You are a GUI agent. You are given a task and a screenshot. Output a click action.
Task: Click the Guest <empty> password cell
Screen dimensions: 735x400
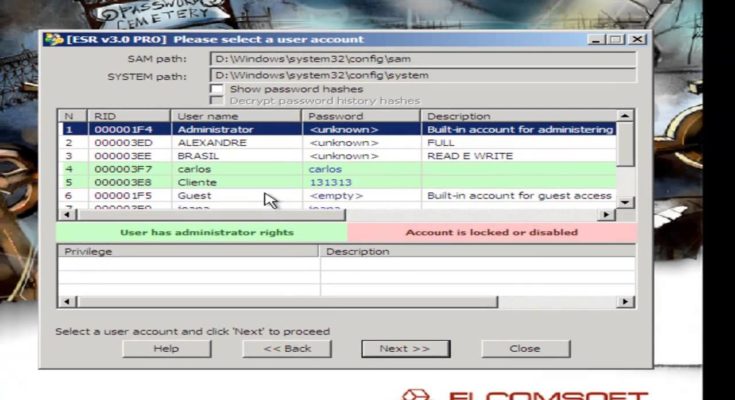point(361,196)
